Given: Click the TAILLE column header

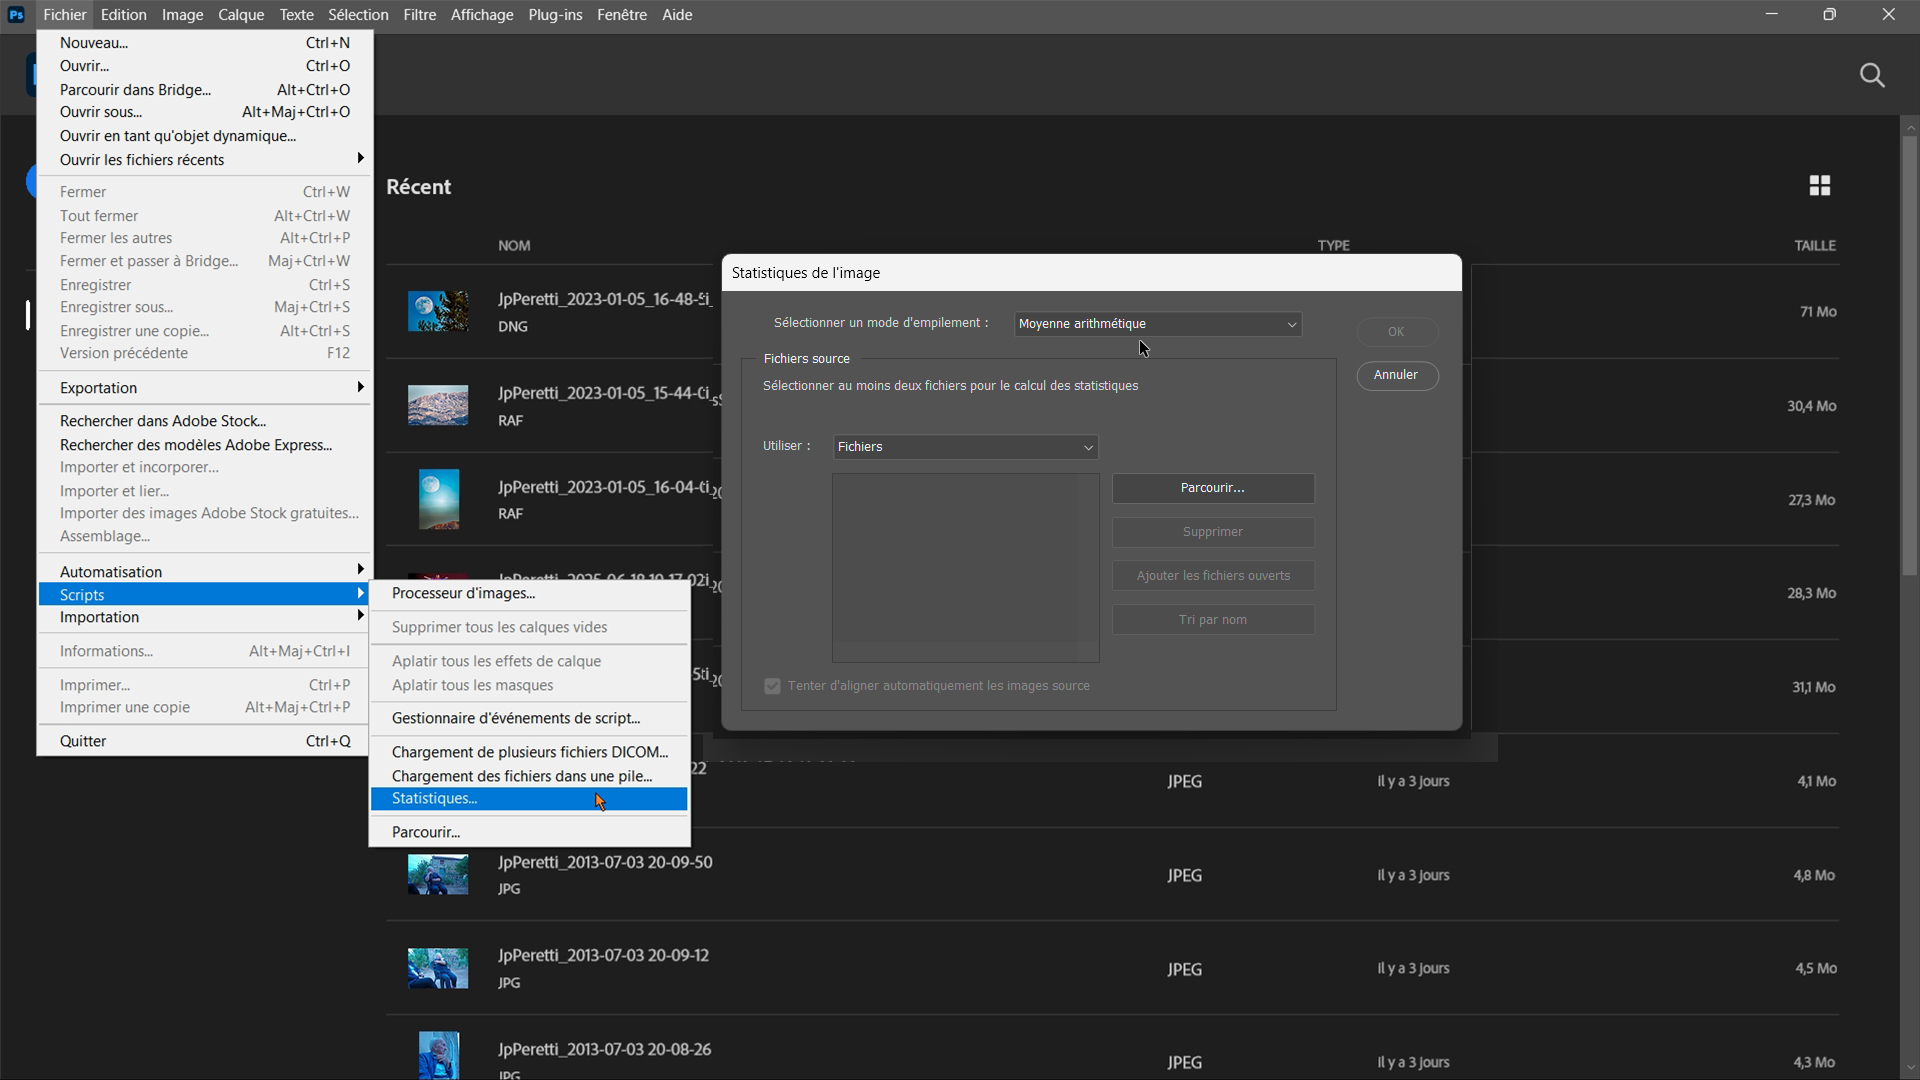Looking at the screenshot, I should tap(1815, 246).
